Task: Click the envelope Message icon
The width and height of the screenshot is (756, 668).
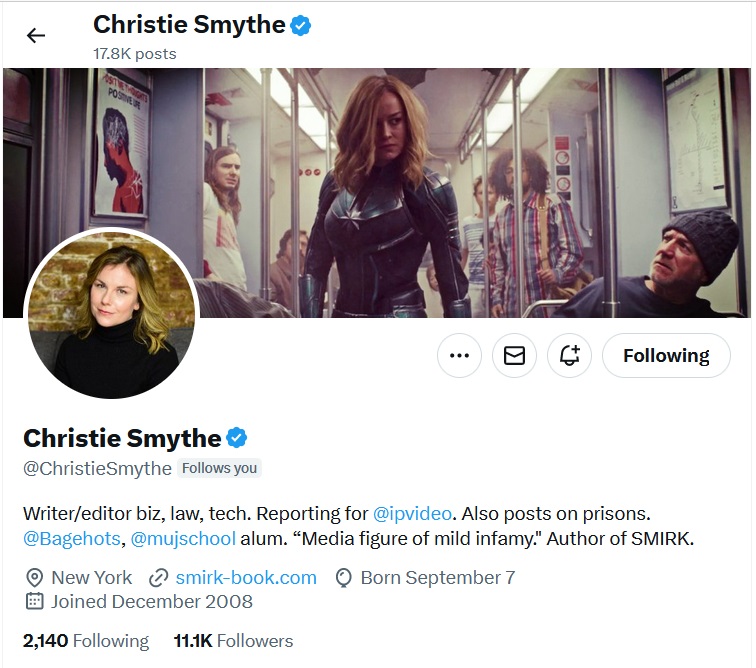Action: click(514, 355)
